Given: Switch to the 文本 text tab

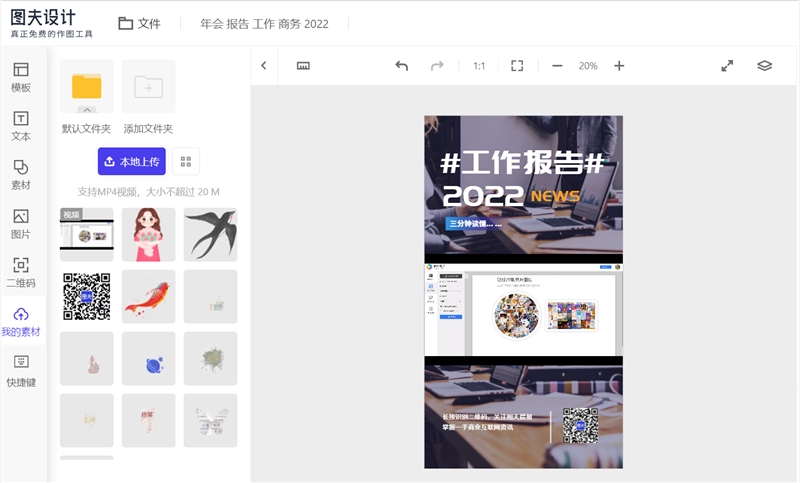Looking at the screenshot, I should pyautogui.click(x=21, y=126).
